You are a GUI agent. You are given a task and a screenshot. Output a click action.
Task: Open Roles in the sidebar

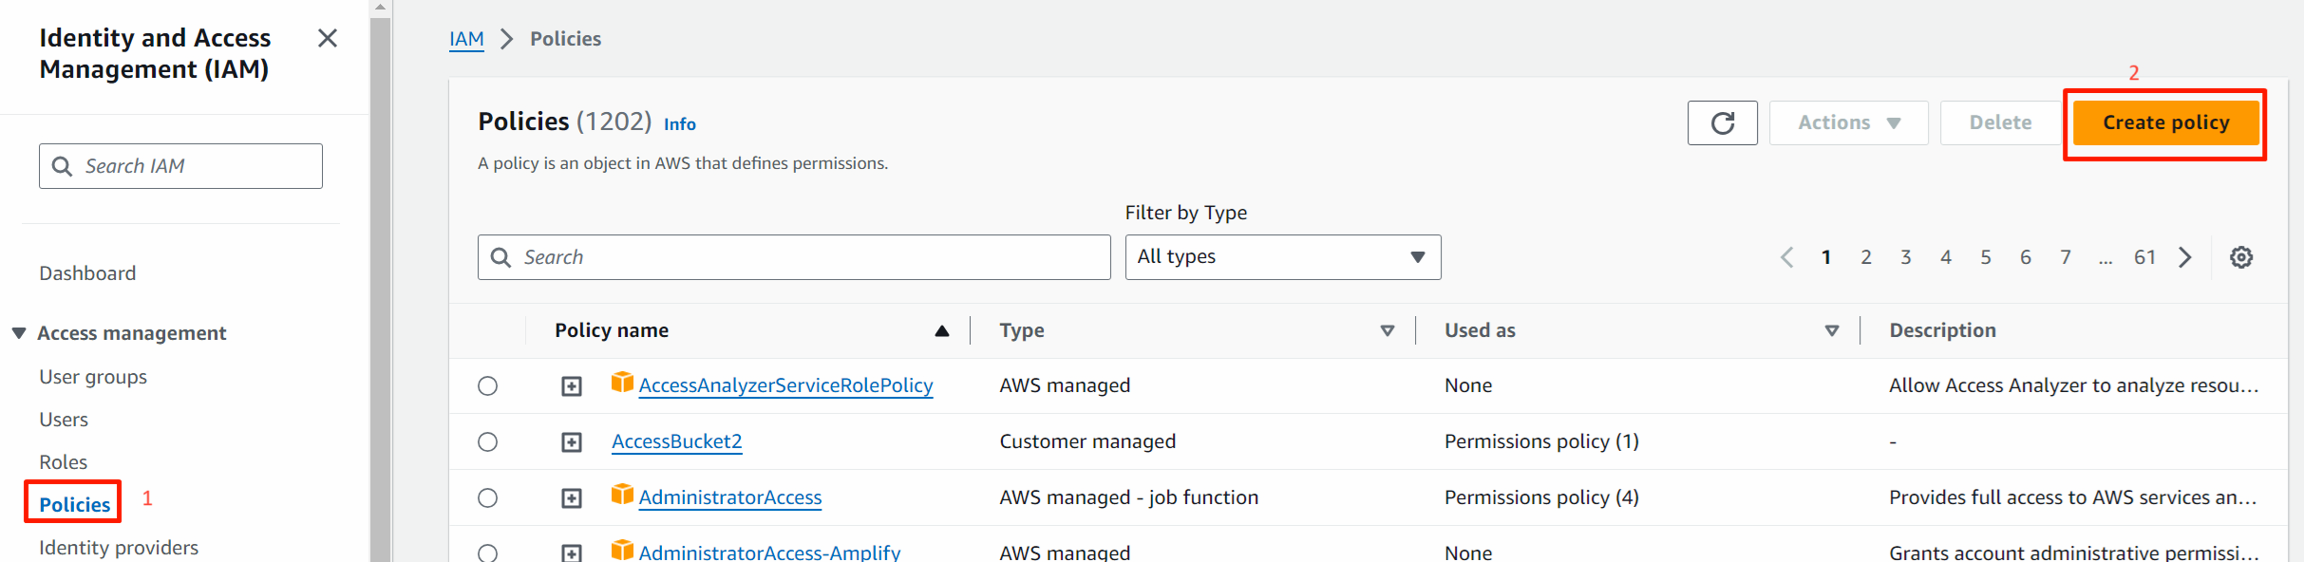pos(63,462)
